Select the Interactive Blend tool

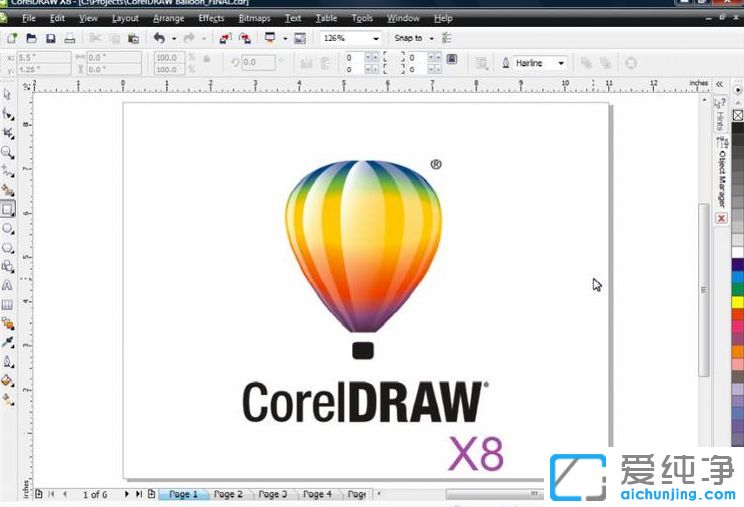tap(7, 324)
